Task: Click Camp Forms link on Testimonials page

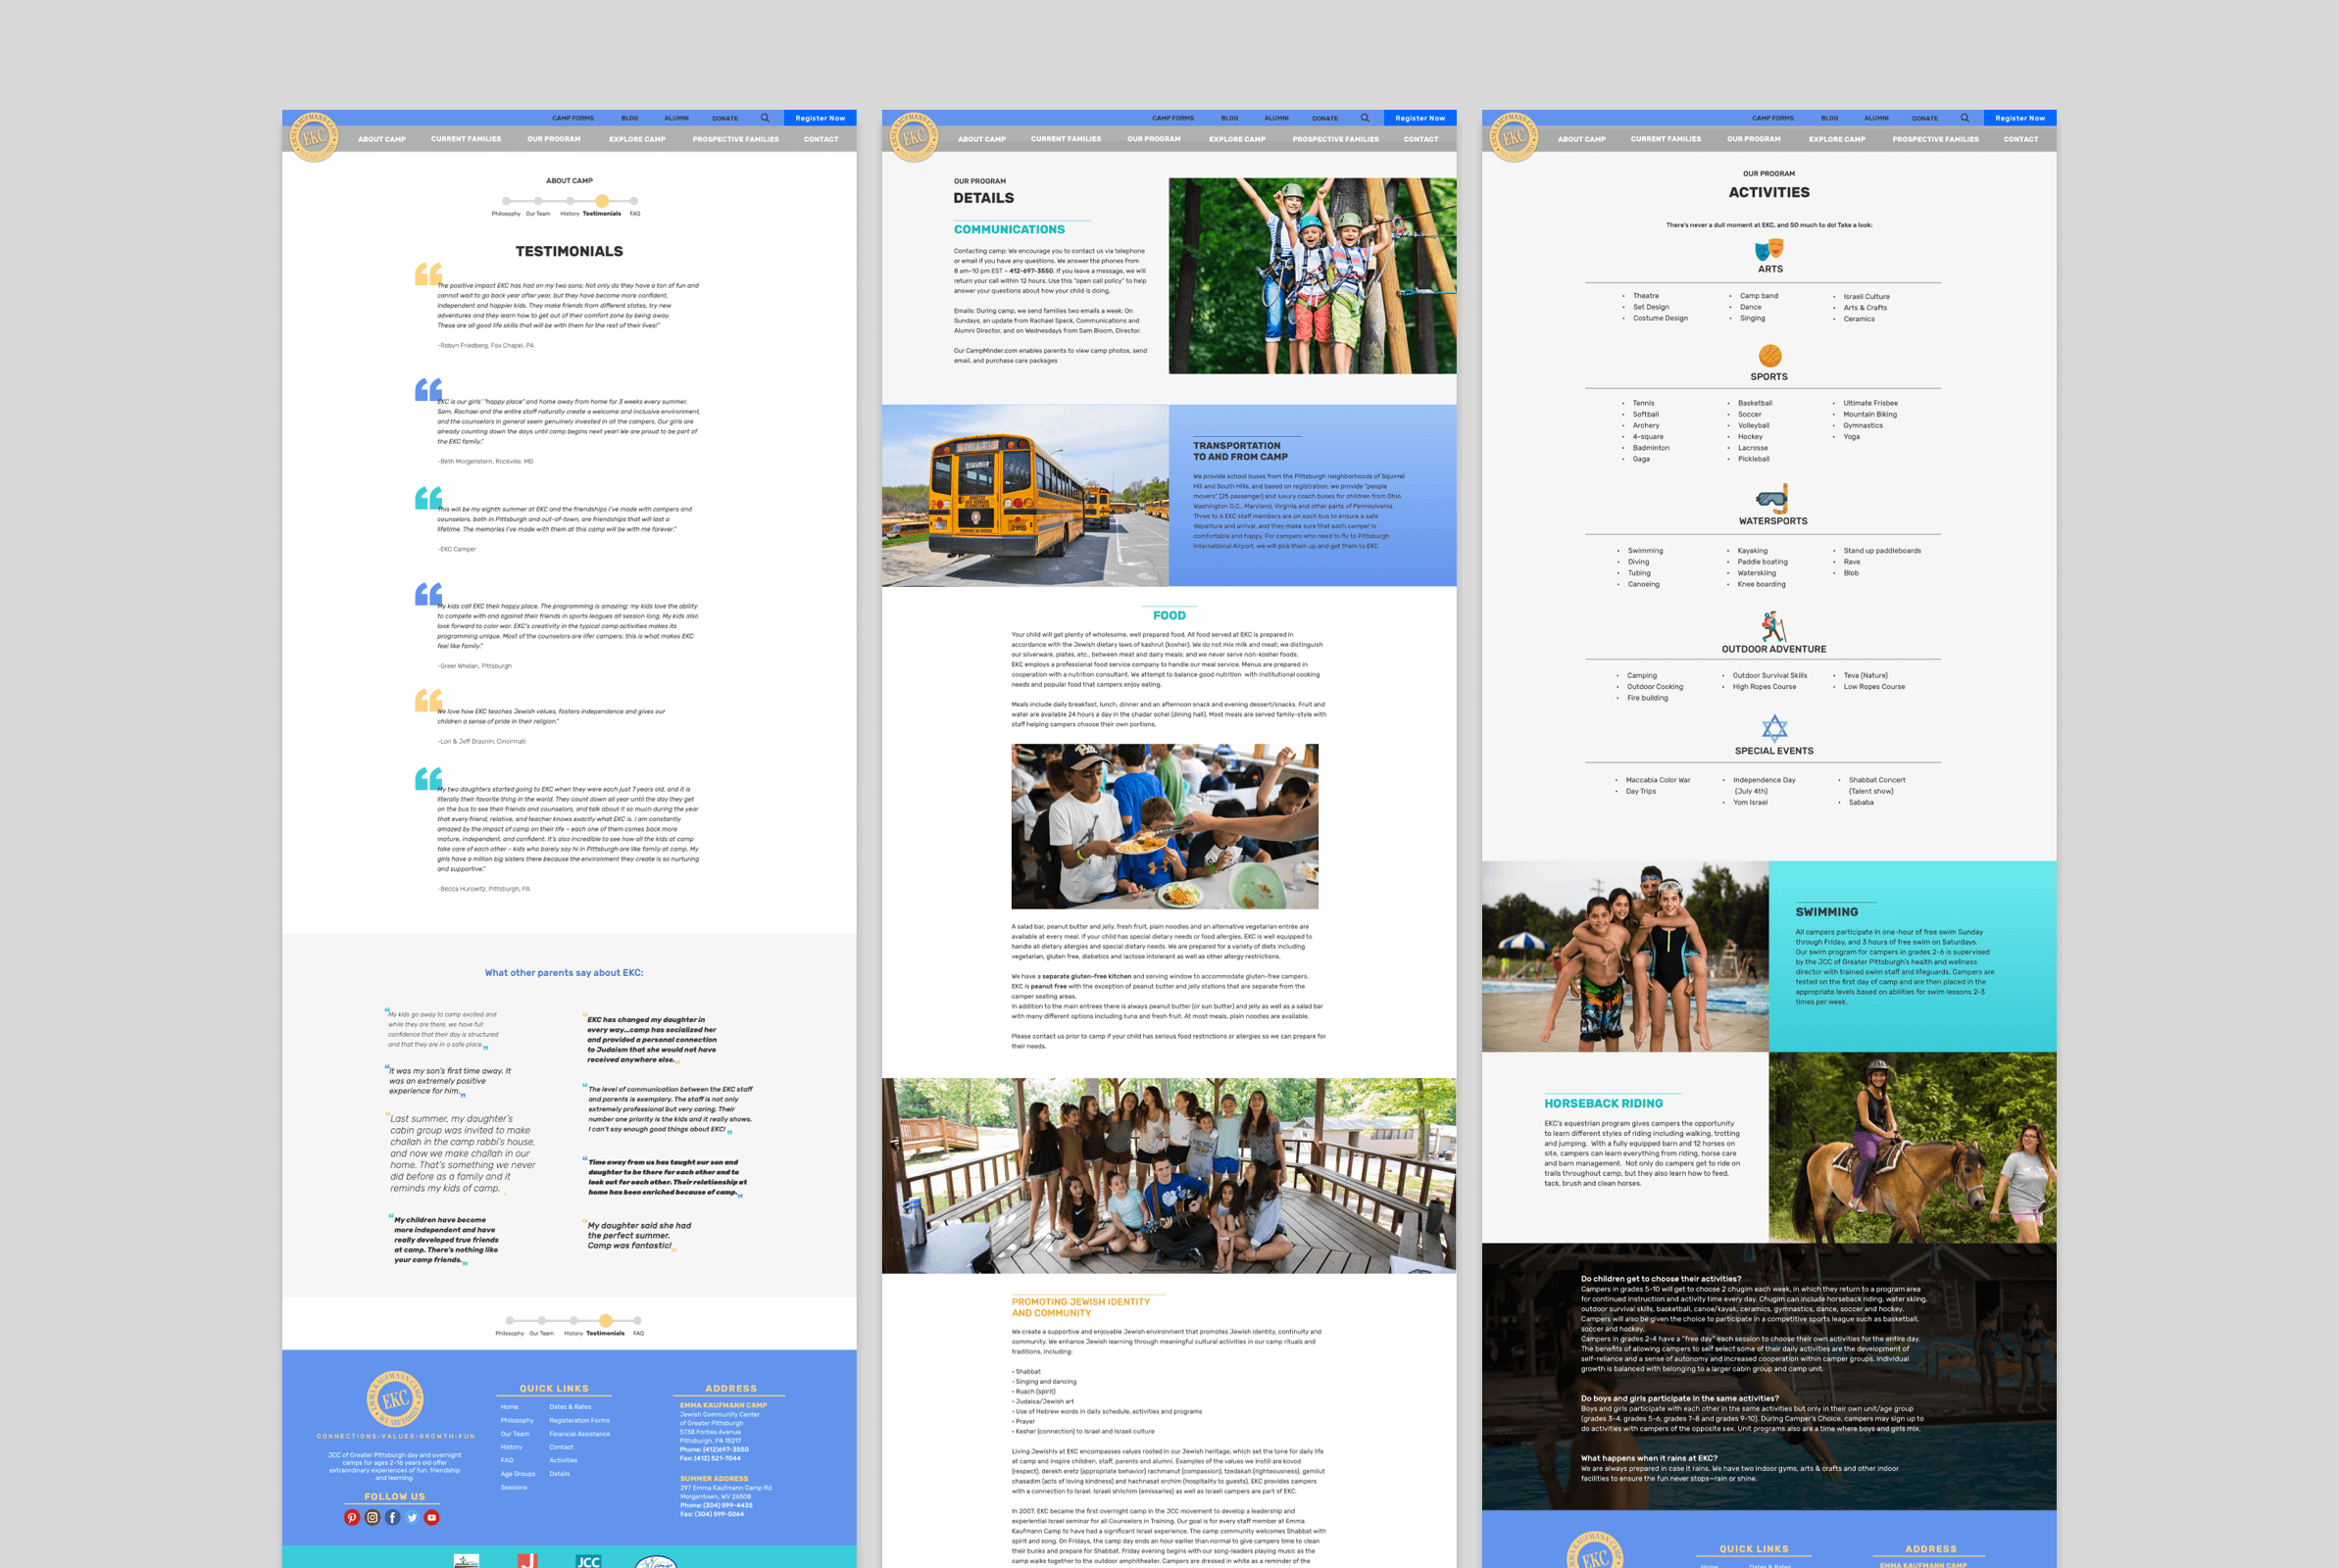Action: 573,118
